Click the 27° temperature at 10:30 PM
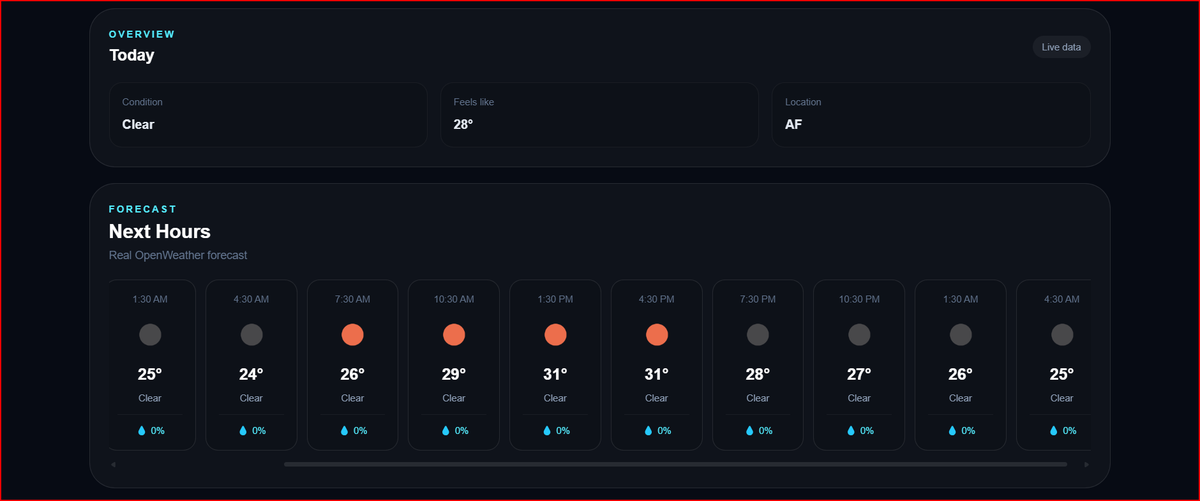 [x=859, y=374]
